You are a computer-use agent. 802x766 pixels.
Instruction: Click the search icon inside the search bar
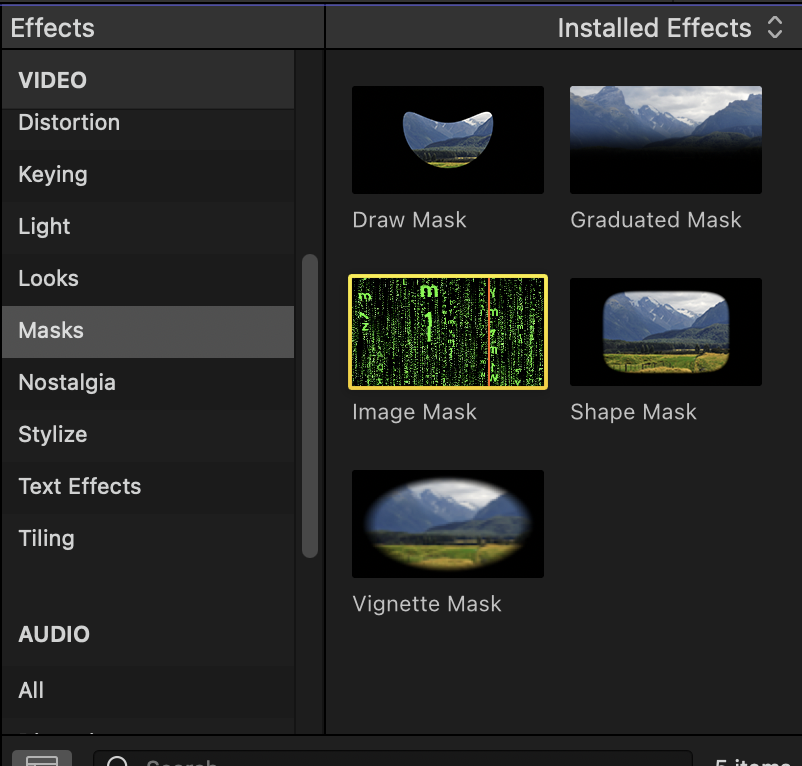point(119,761)
